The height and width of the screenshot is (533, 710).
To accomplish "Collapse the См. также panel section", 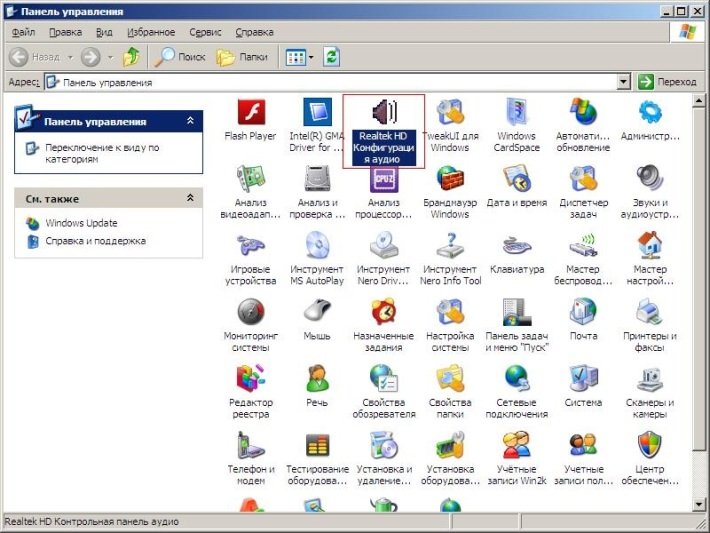I will click(190, 199).
